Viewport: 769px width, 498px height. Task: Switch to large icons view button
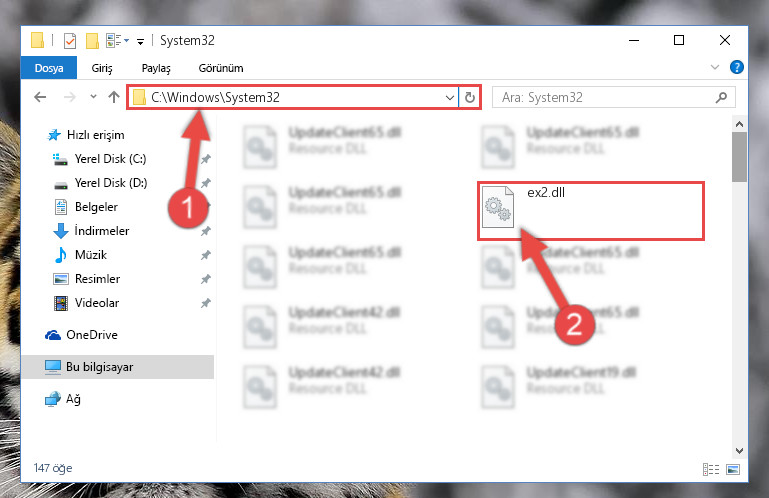coord(733,470)
